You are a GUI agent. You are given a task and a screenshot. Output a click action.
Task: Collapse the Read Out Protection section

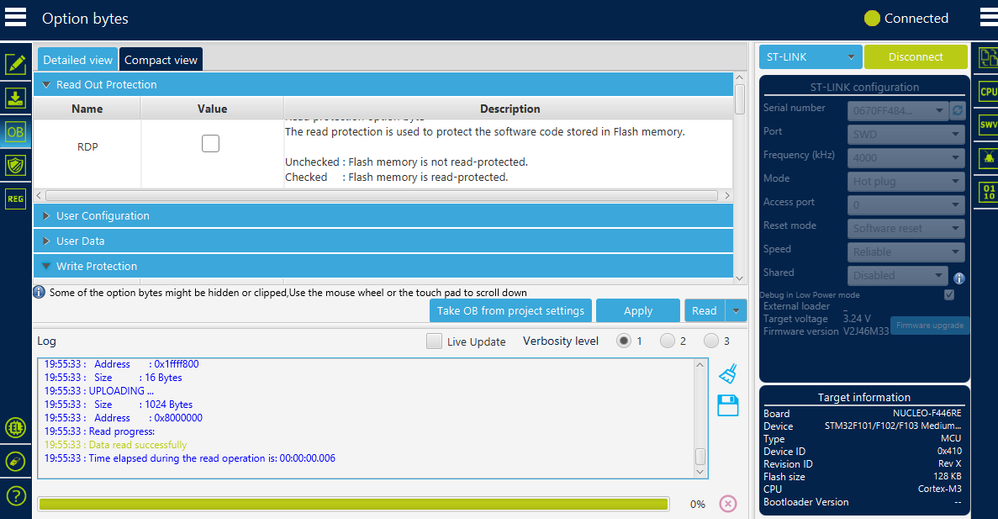(383, 85)
